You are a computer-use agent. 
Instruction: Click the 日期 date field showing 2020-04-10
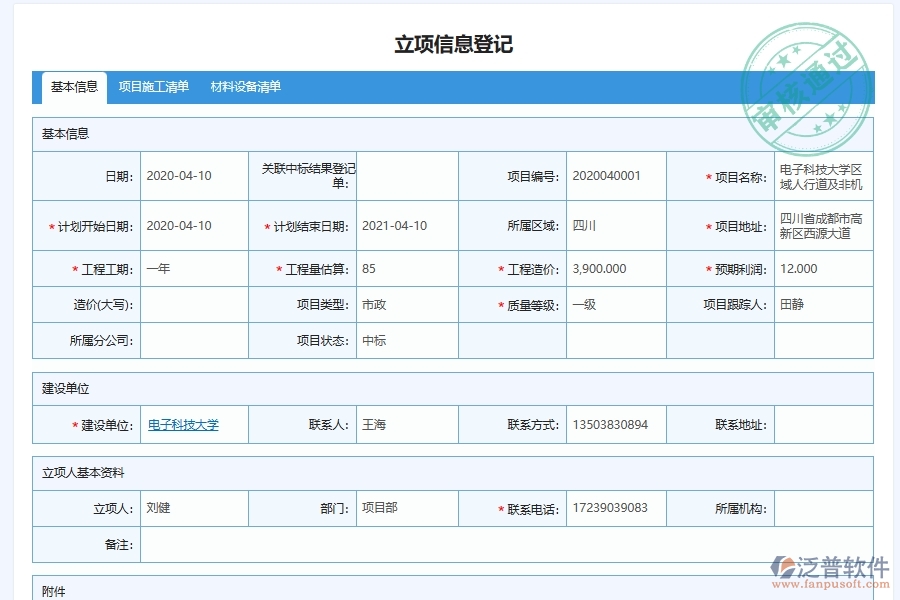click(x=190, y=175)
